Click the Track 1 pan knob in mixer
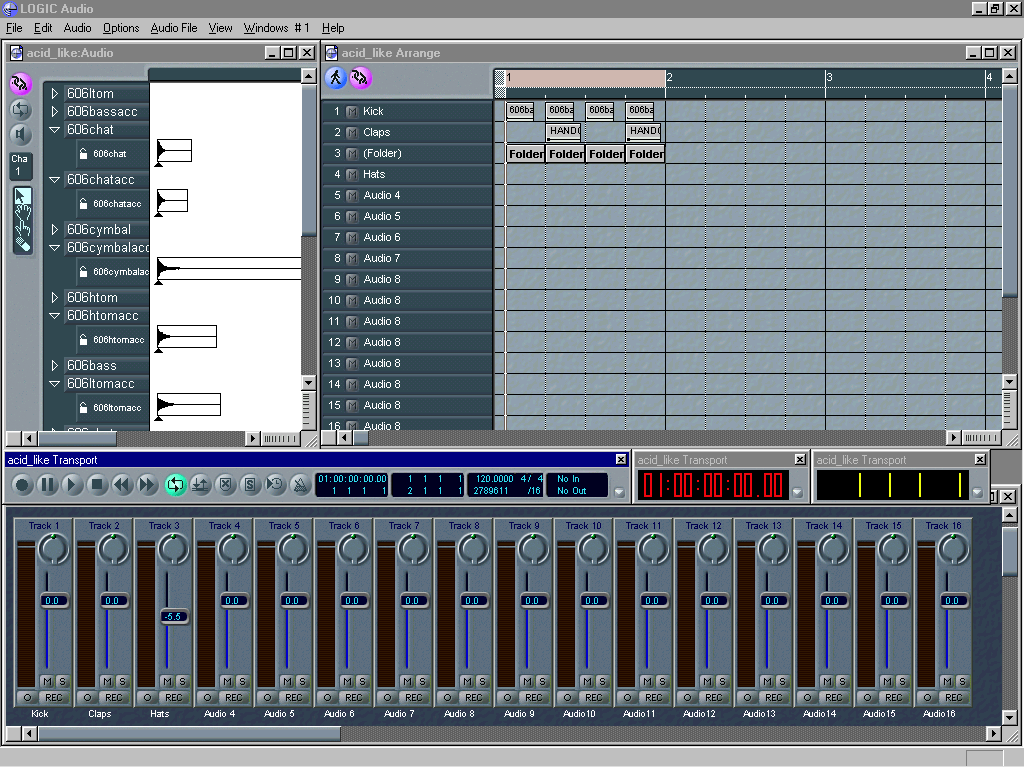1024x768 pixels. pyautogui.click(x=54, y=549)
